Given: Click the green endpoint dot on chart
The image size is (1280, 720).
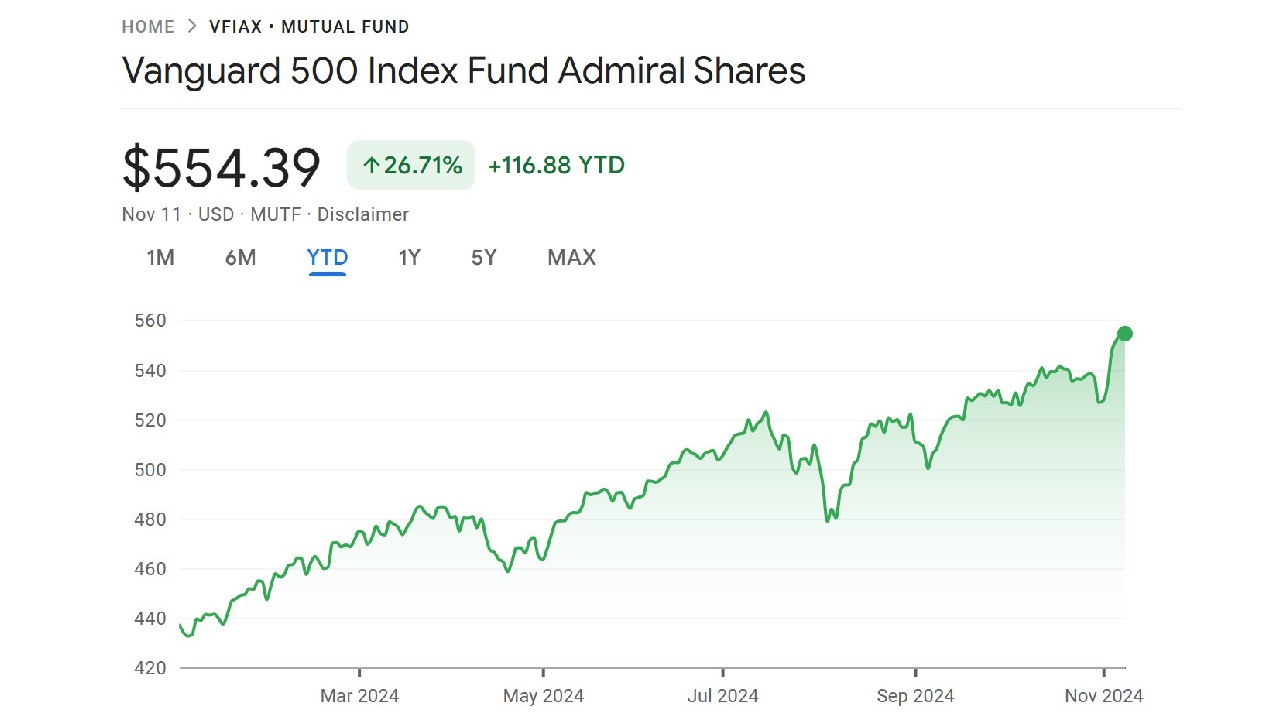Looking at the screenshot, I should pos(1124,334).
